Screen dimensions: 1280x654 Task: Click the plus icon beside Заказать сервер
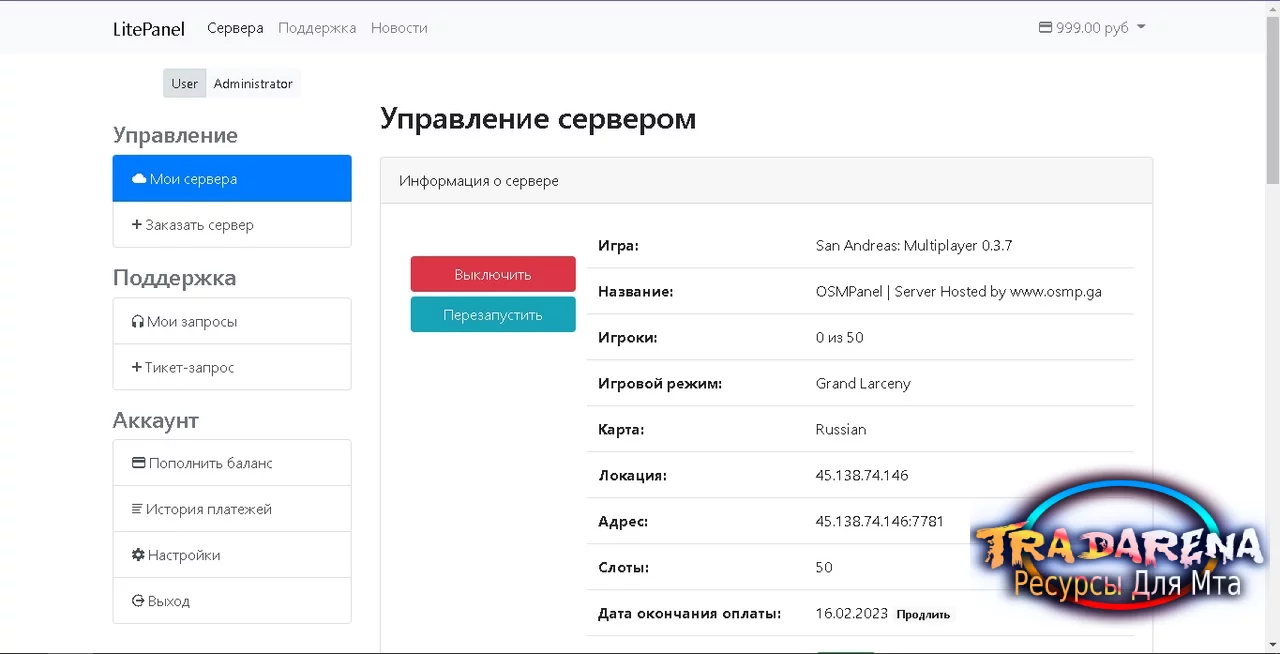(x=137, y=225)
